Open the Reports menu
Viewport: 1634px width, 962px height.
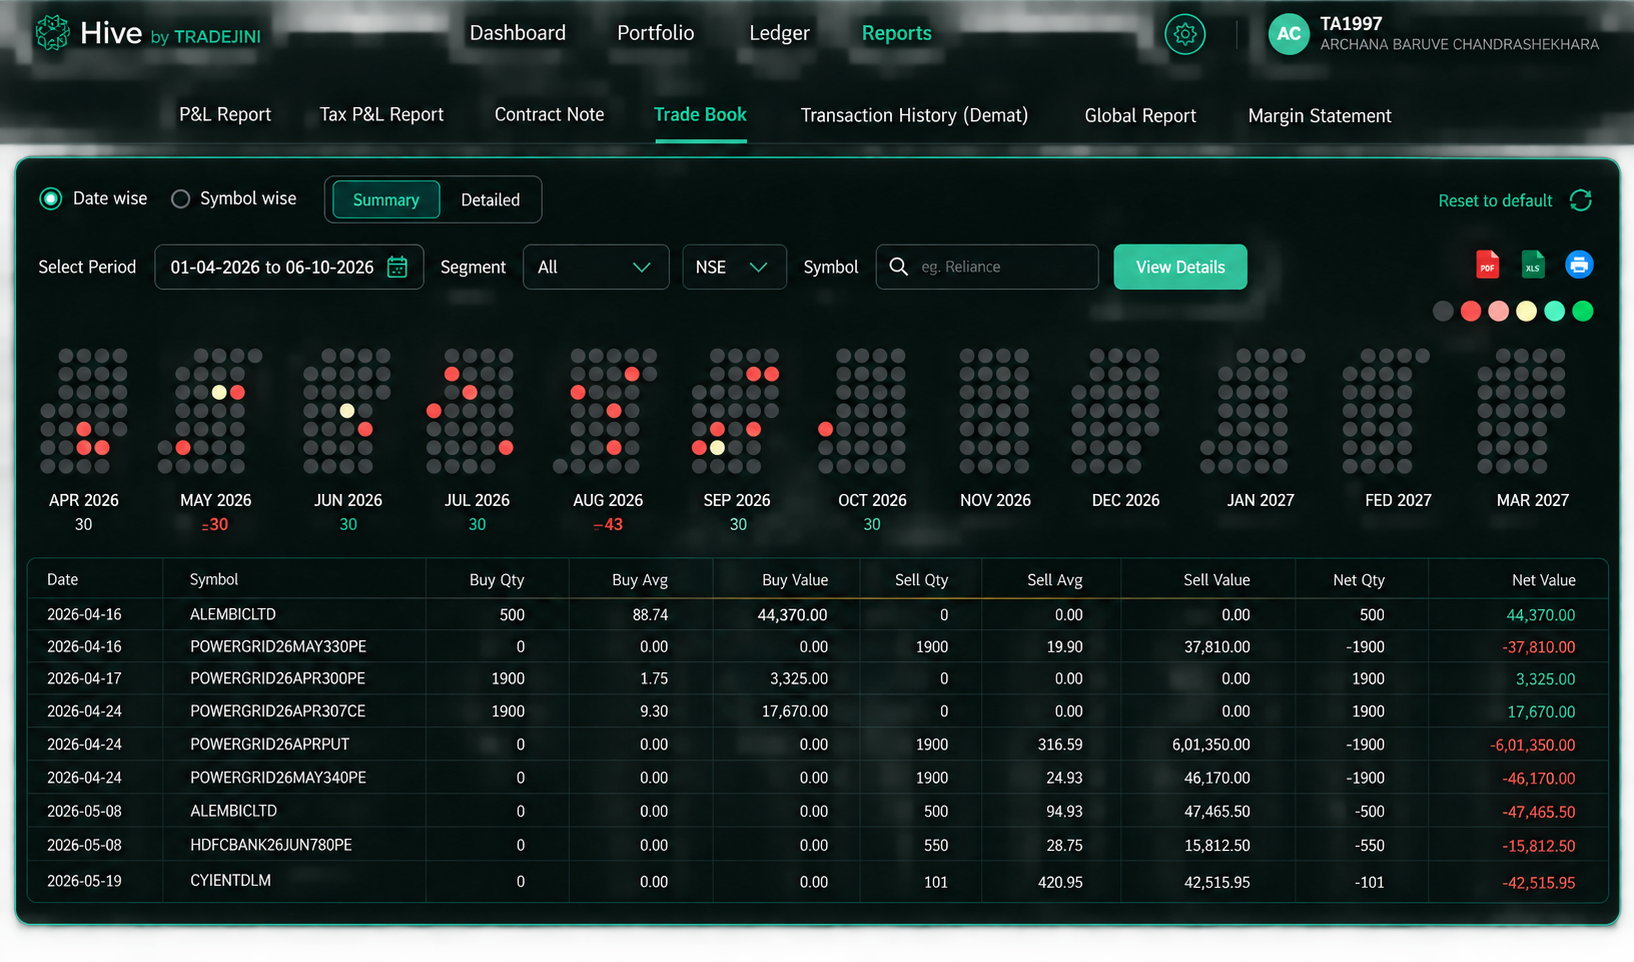coord(896,33)
